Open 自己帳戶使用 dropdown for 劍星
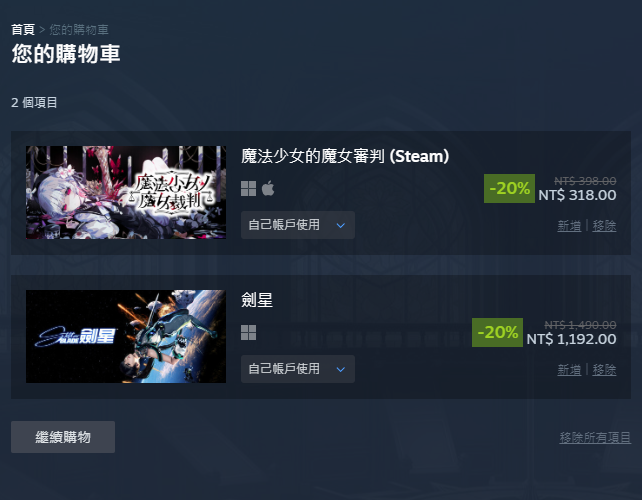 coord(298,369)
